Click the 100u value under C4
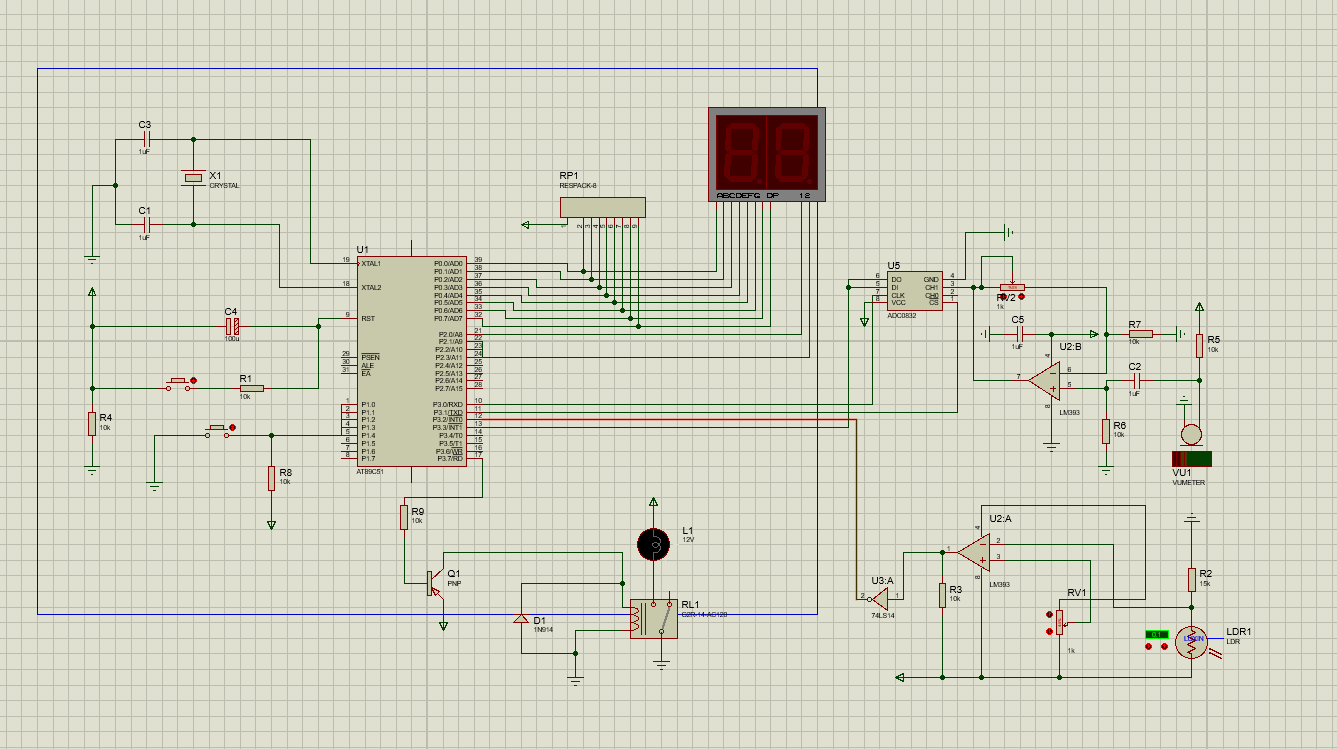Viewport: 1337px width, 749px height. coord(232,340)
